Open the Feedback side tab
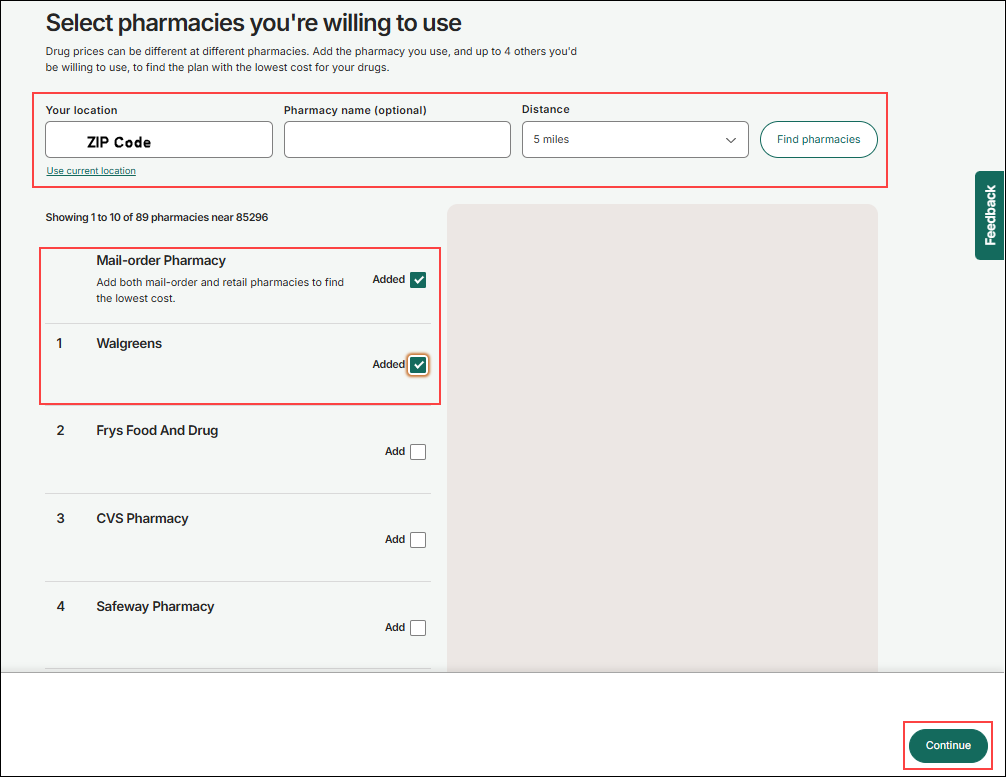The height and width of the screenshot is (777, 1006). point(990,215)
